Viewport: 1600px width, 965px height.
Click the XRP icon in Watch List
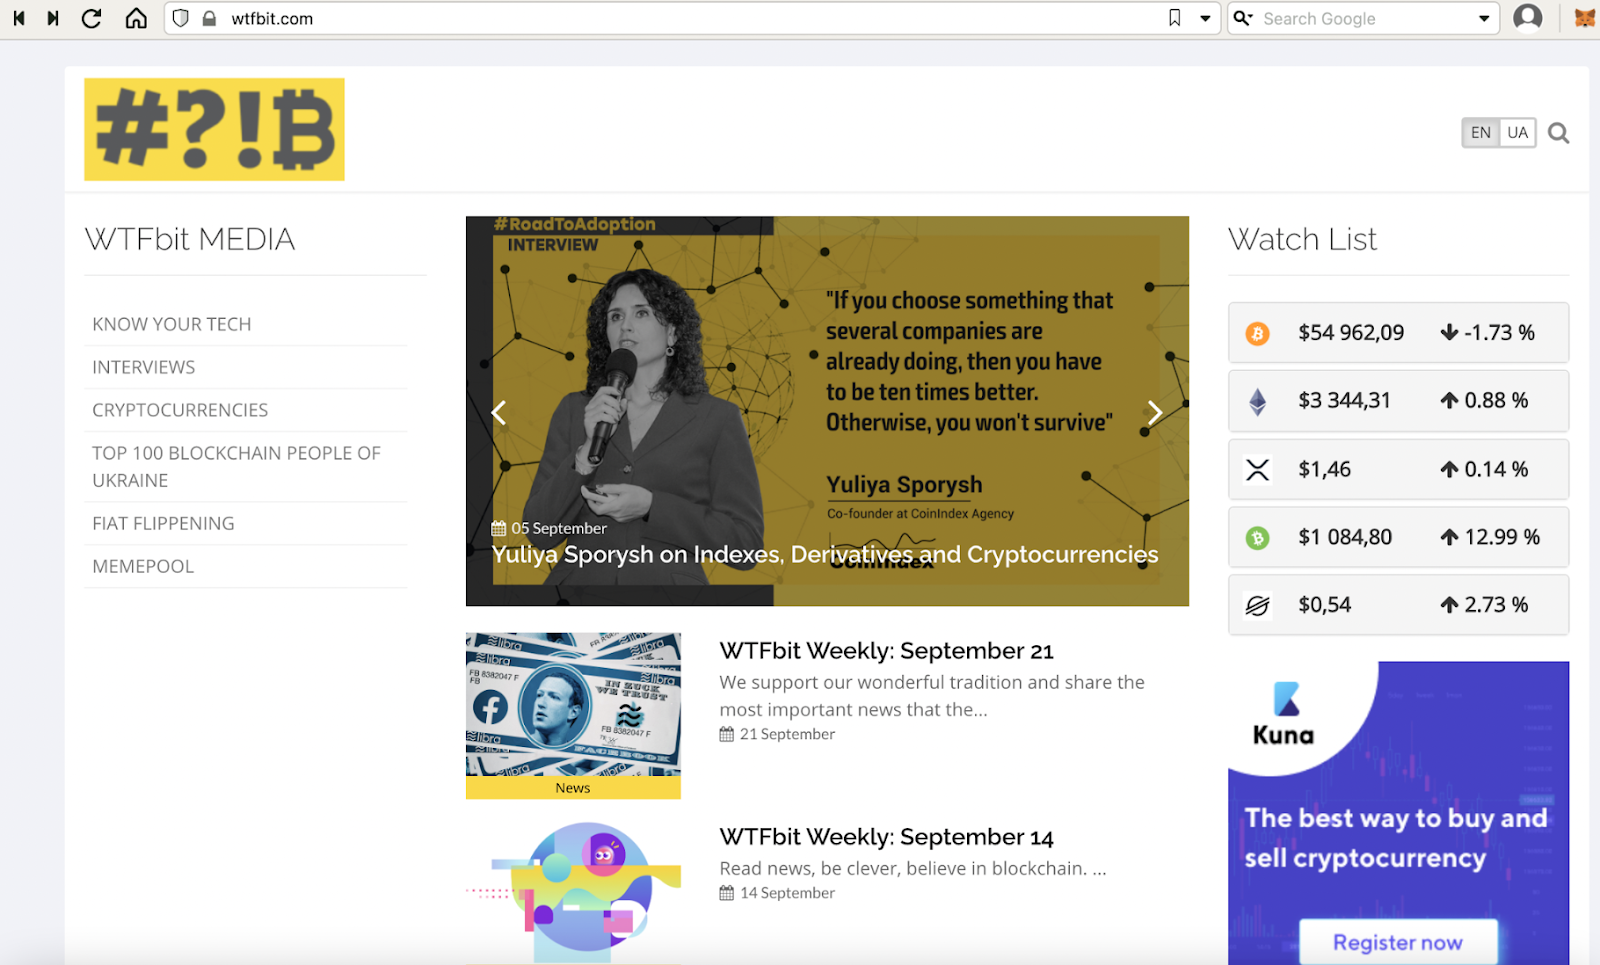1257,469
